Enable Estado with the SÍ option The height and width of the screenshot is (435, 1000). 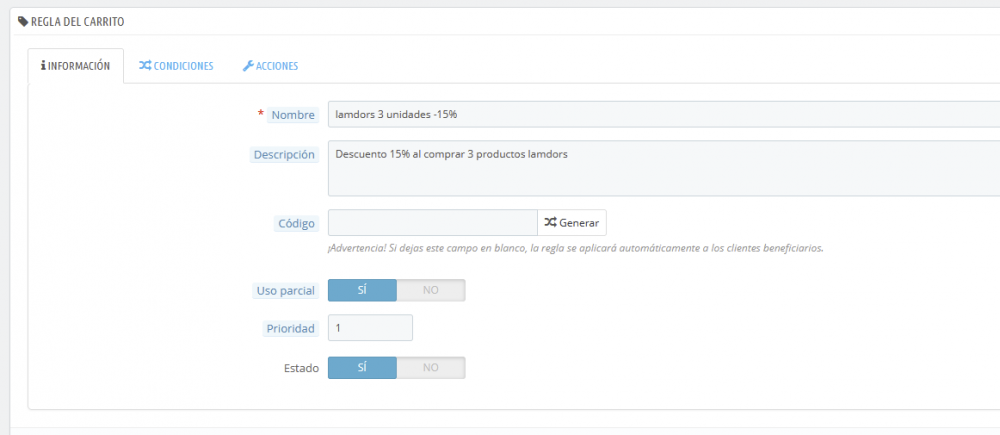pyautogui.click(x=362, y=368)
